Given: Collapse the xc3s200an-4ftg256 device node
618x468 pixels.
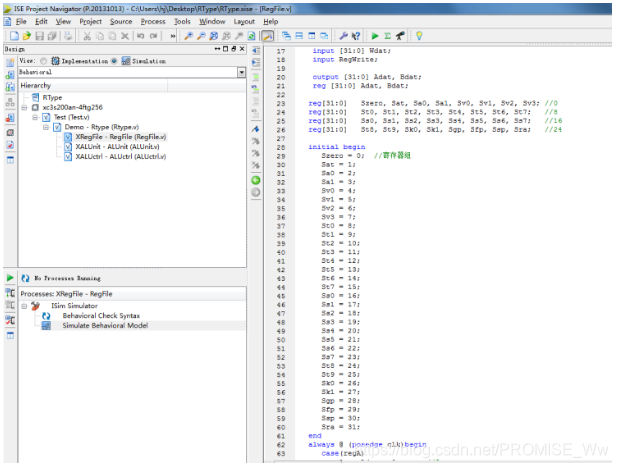Looking at the screenshot, I should 24,107.
